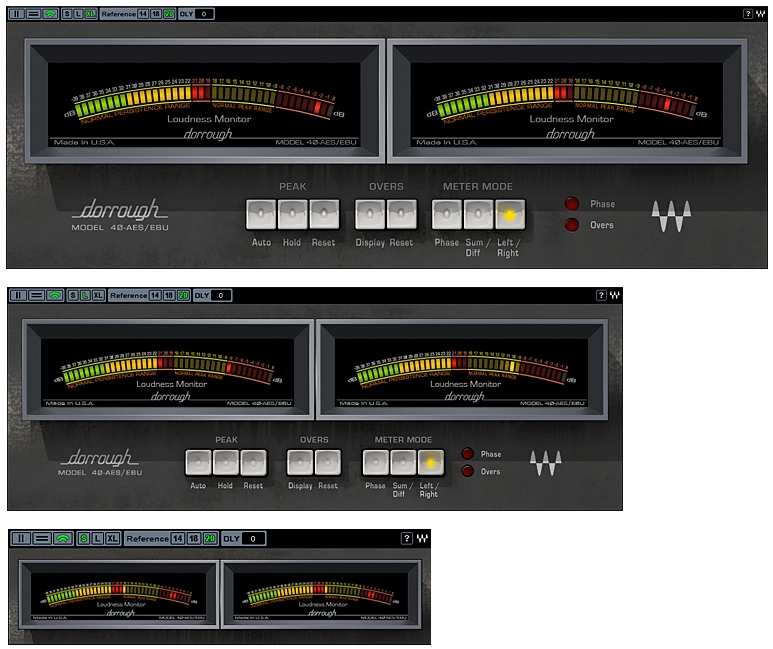Click active Reference 20 in XL-size plugin

(169, 14)
